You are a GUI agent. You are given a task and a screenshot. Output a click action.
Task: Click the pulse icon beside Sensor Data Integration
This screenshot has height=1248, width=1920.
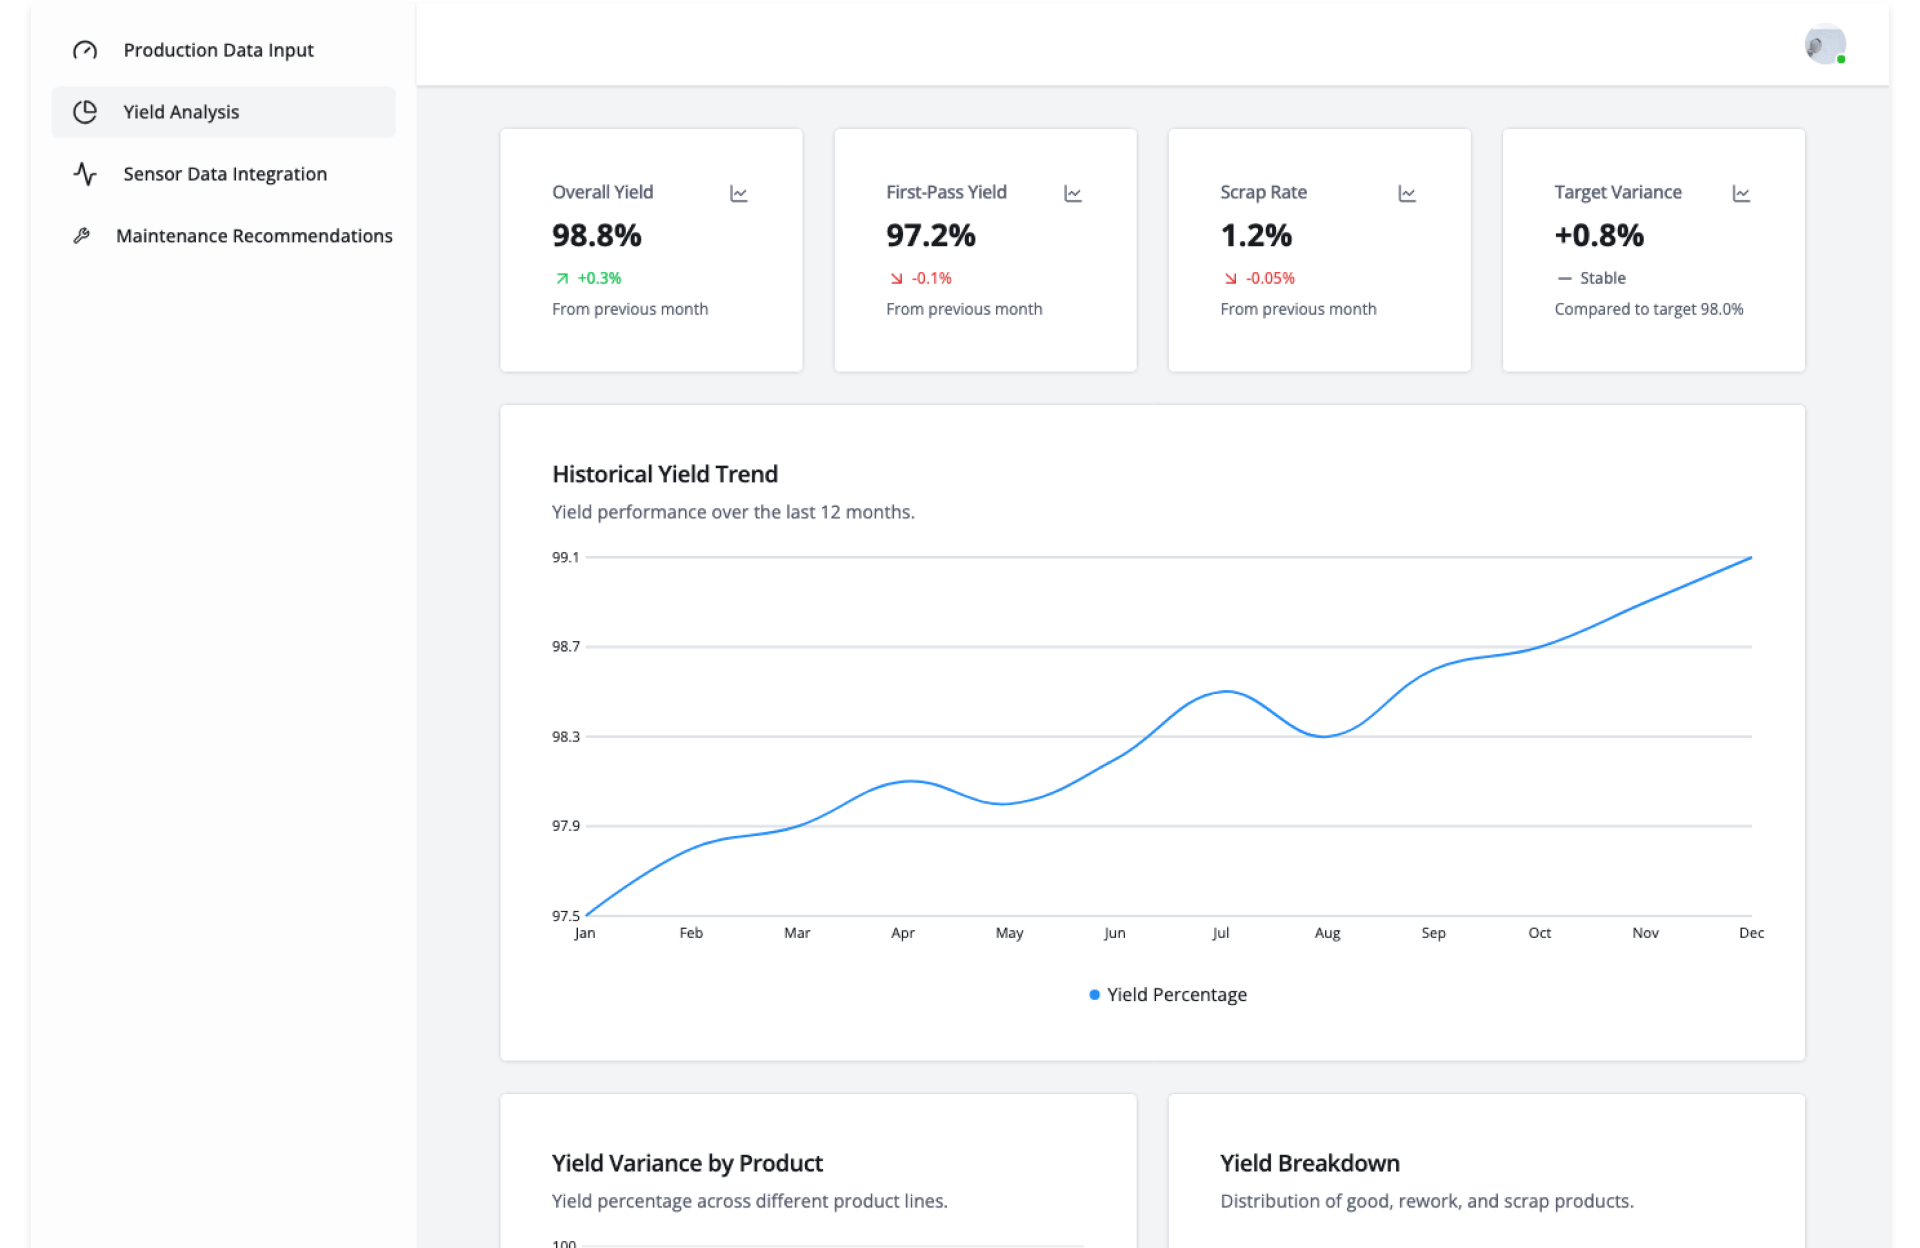pyautogui.click(x=85, y=174)
